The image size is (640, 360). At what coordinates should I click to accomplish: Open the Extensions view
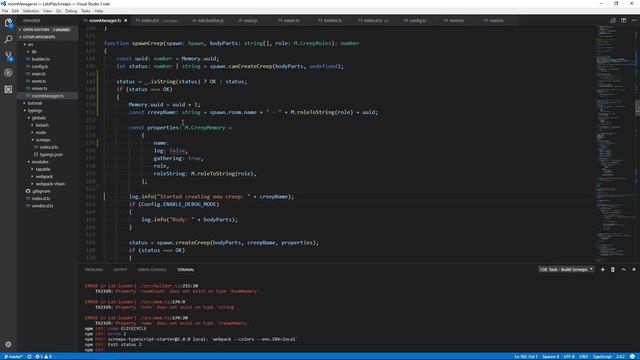click(x=8, y=89)
